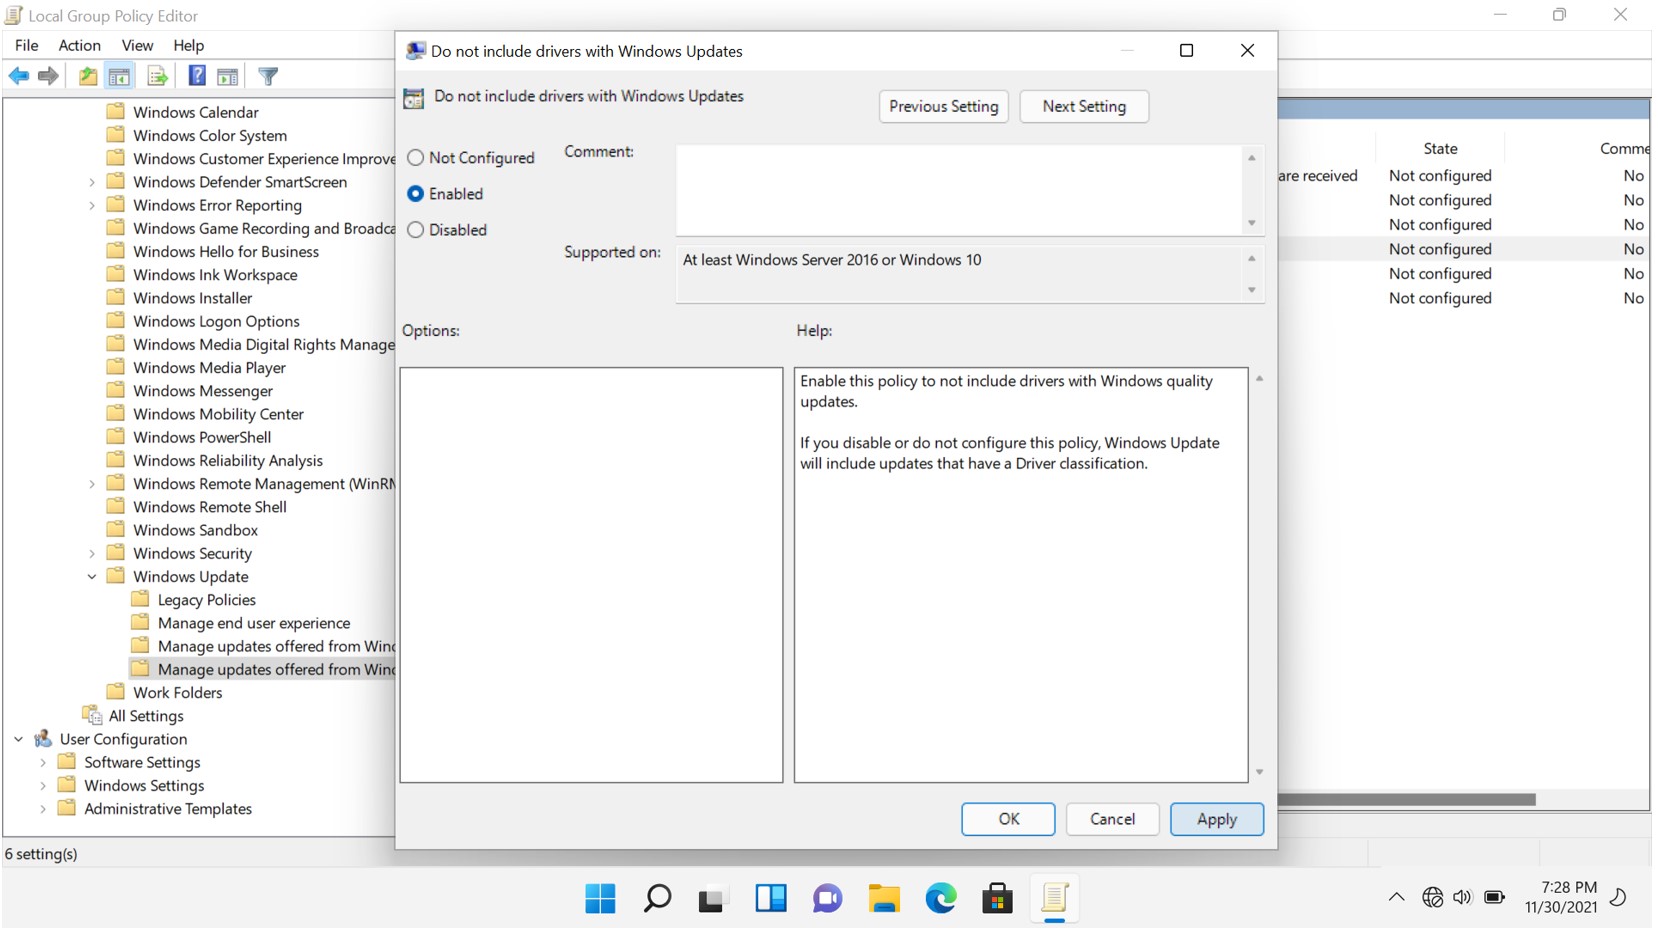This screenshot has width=1658, height=930.
Task: Toggle the Show/Hide console tree icon
Action: pyautogui.click(x=120, y=76)
